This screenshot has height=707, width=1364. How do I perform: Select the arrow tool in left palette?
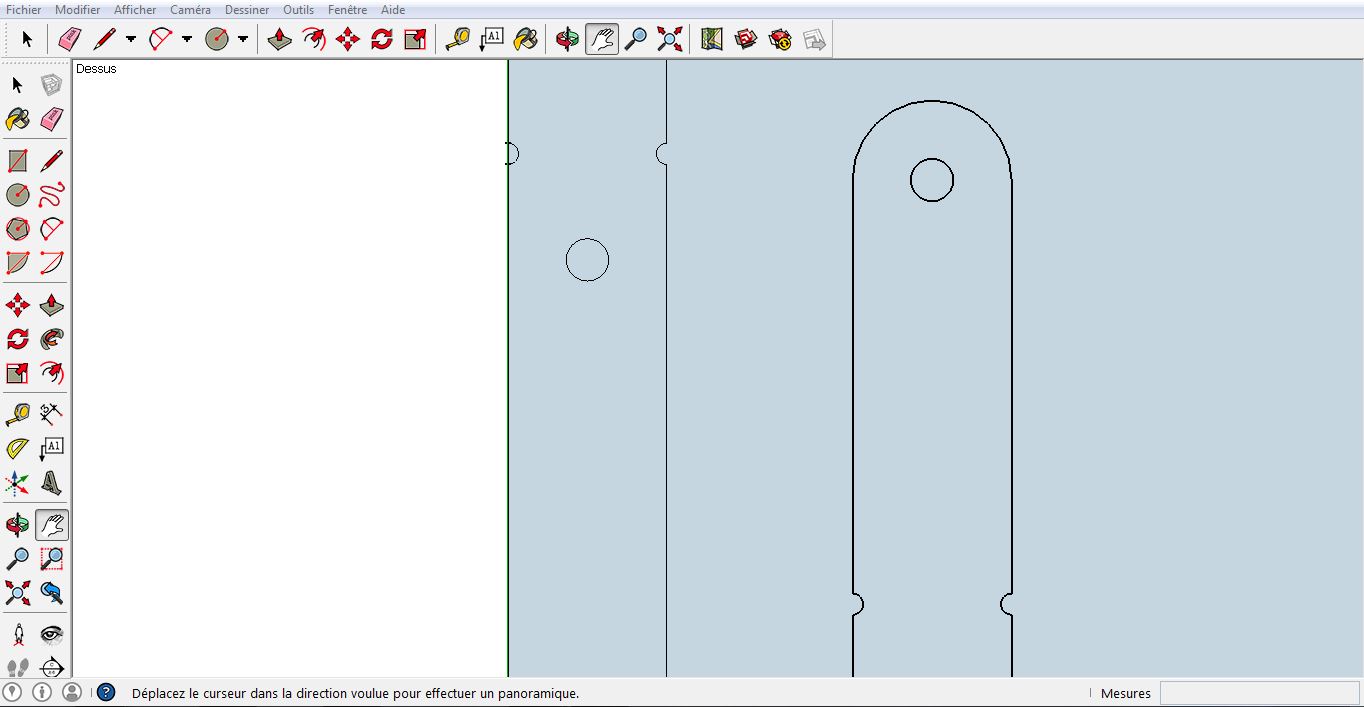[x=18, y=85]
